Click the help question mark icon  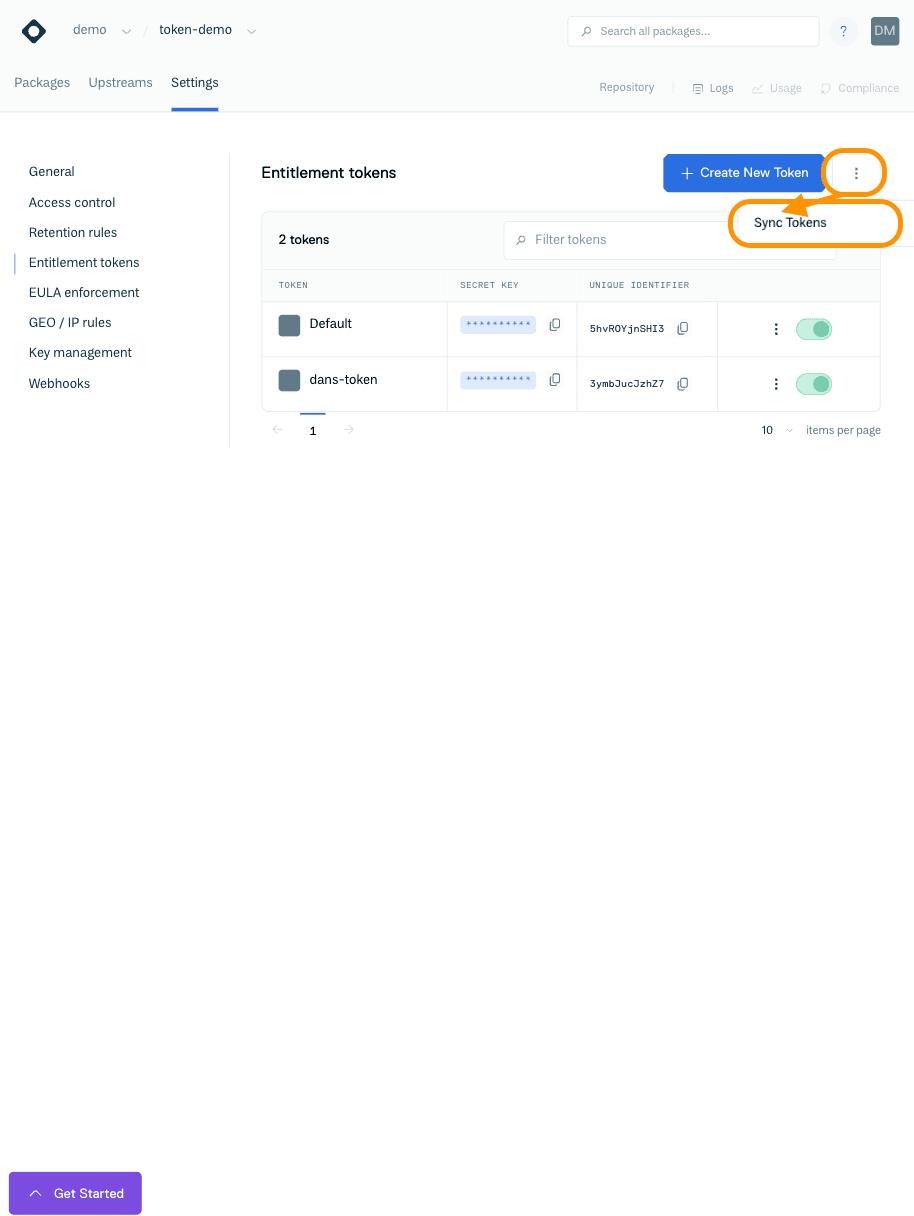843,31
